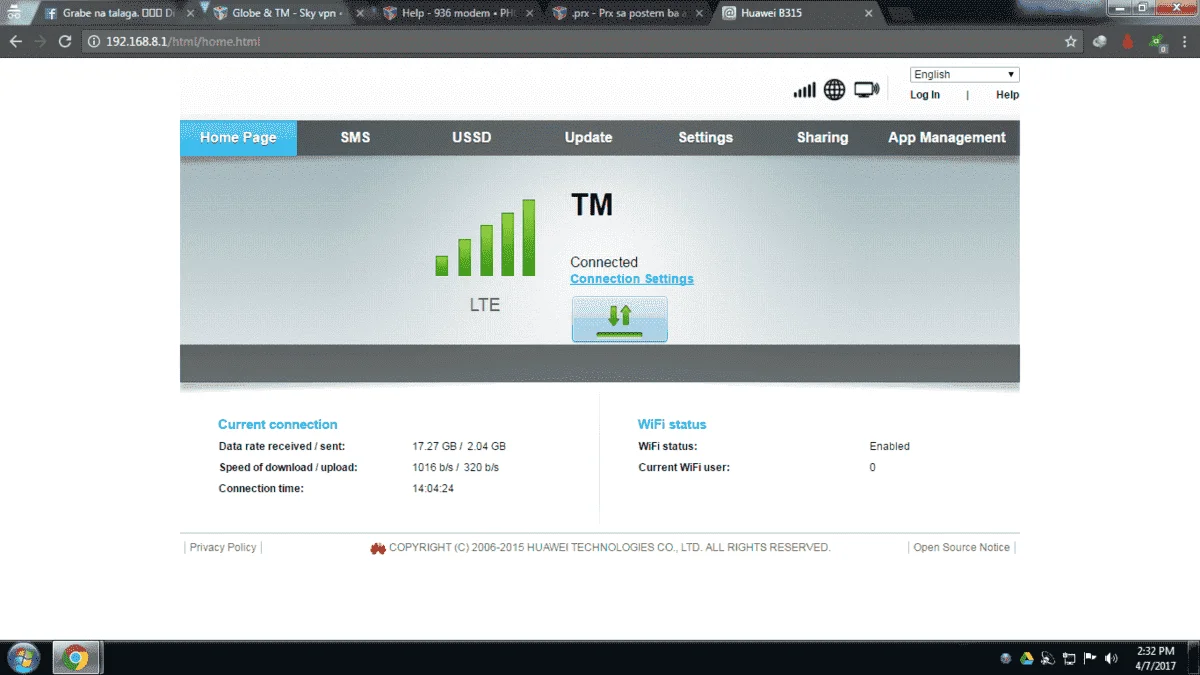Go to the Update tab
The height and width of the screenshot is (675, 1200).
click(x=588, y=138)
